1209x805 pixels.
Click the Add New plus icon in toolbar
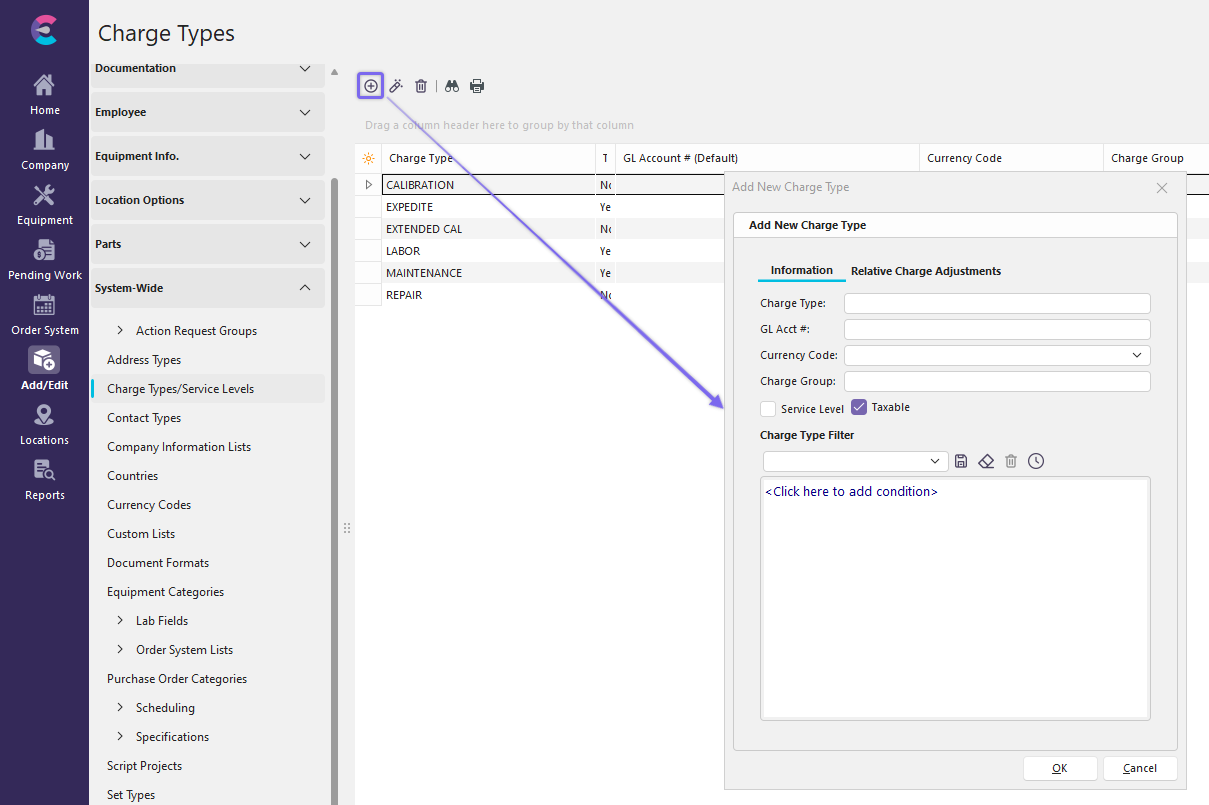pos(371,86)
